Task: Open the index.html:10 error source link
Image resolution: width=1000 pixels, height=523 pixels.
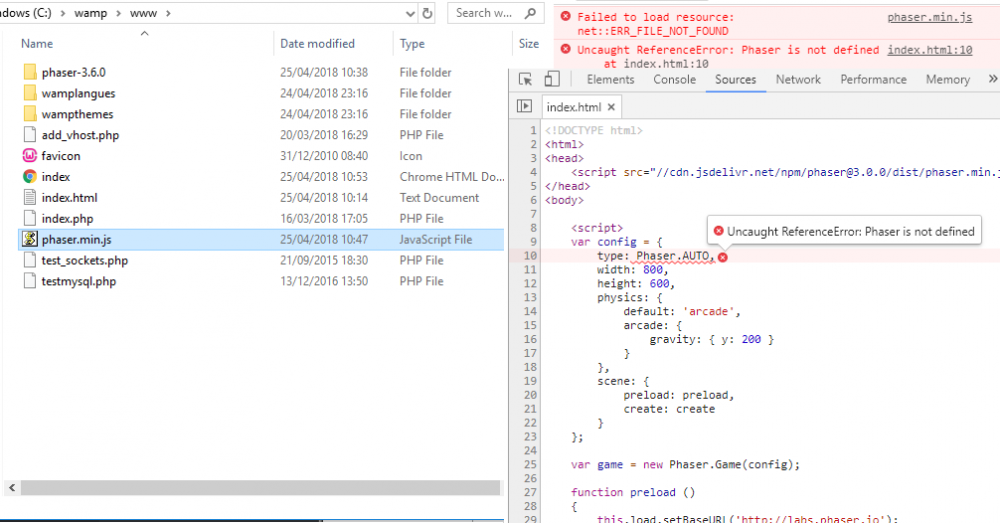Action: pyautogui.click(x=930, y=50)
